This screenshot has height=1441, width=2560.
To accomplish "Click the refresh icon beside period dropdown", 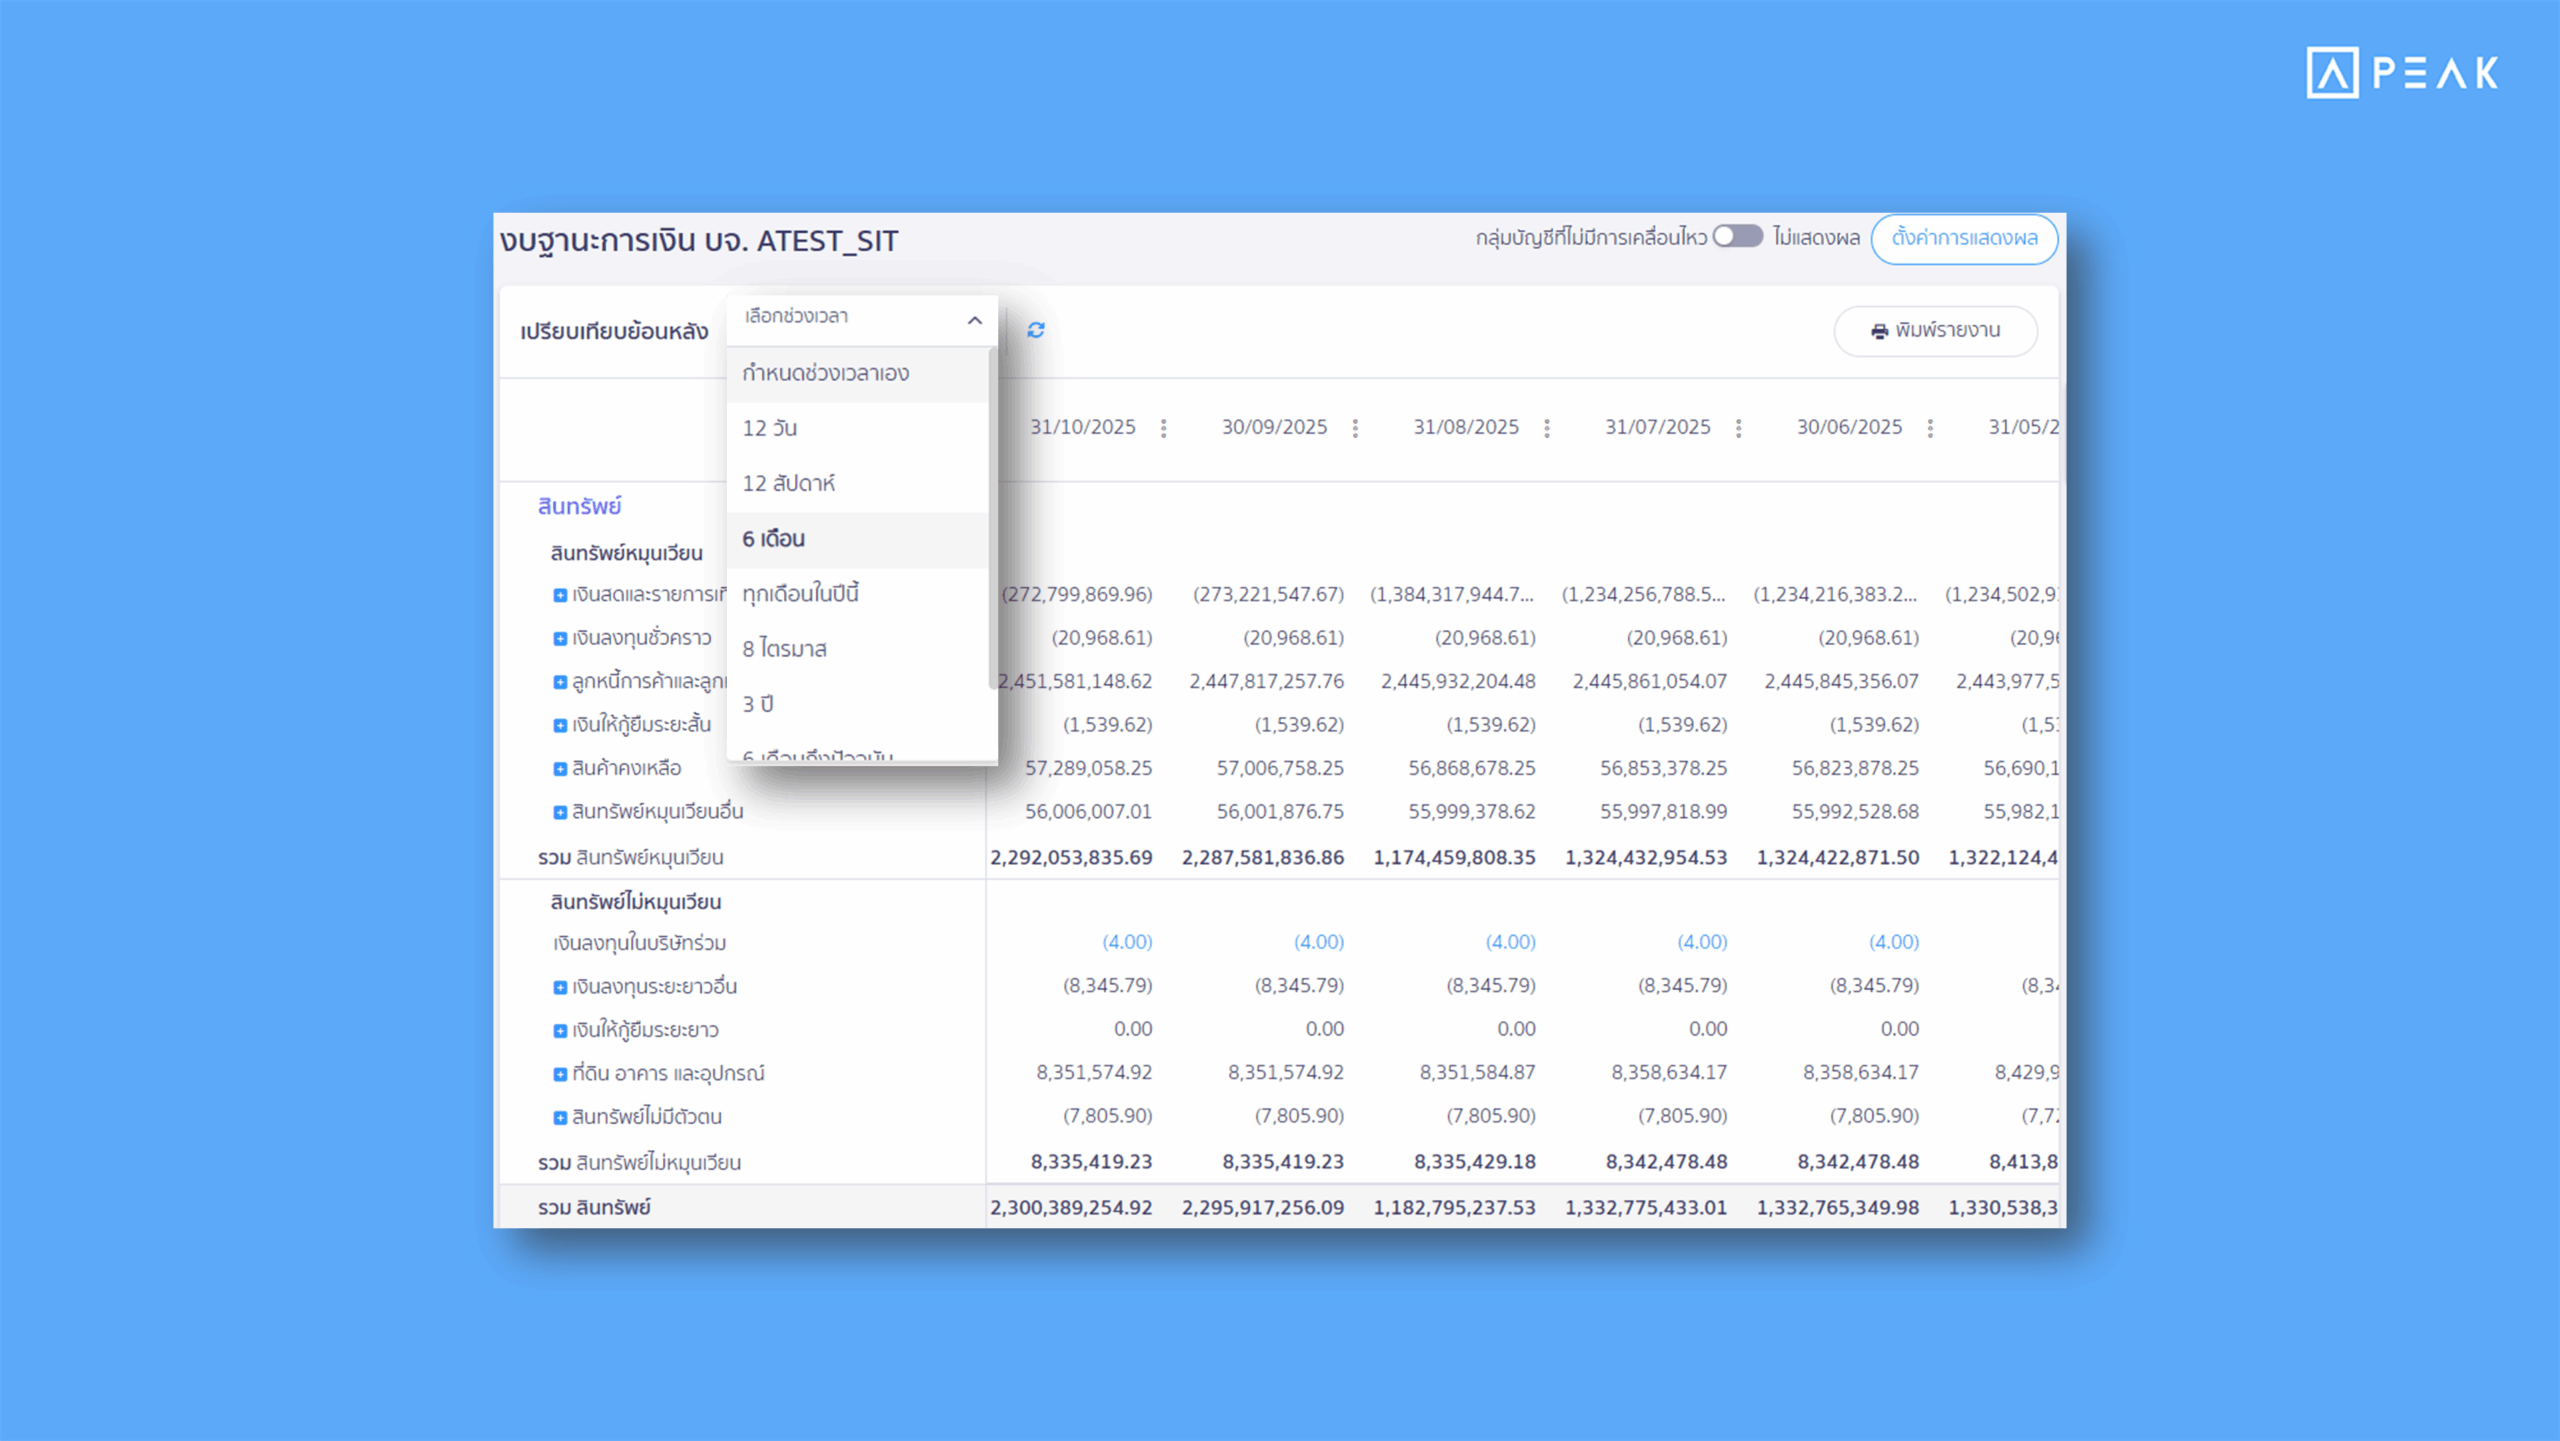I will click(1036, 330).
